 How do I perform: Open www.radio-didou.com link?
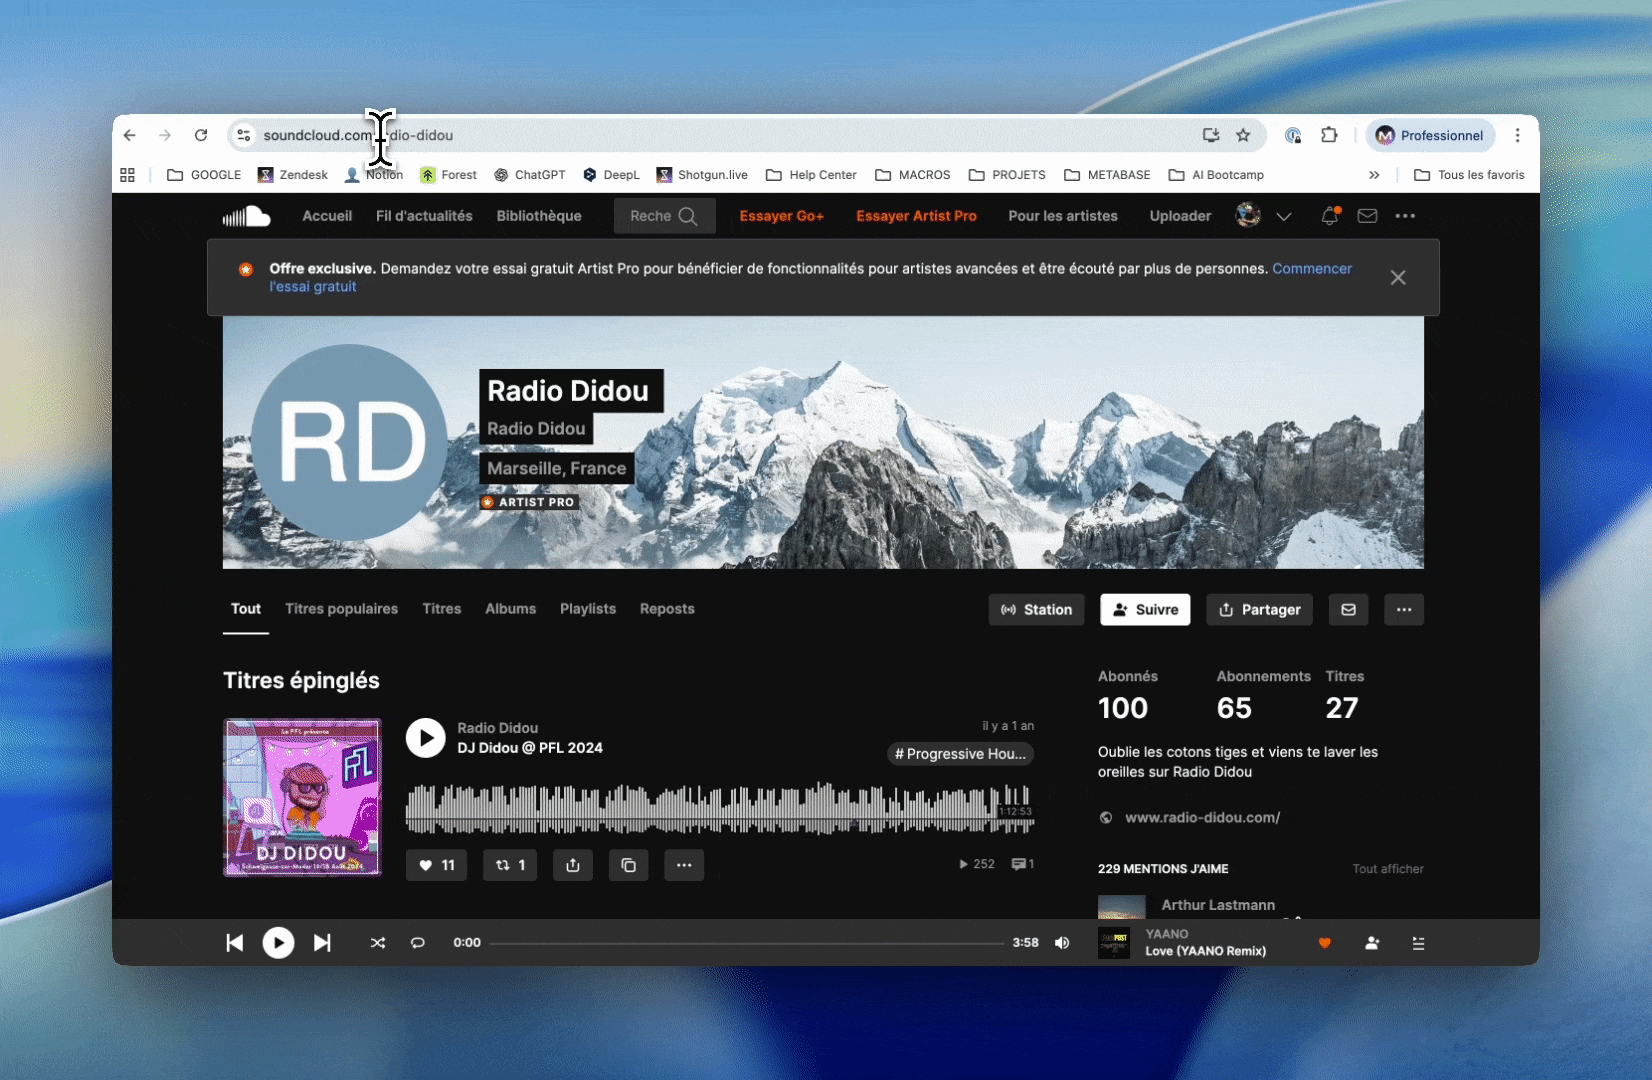click(x=1202, y=818)
